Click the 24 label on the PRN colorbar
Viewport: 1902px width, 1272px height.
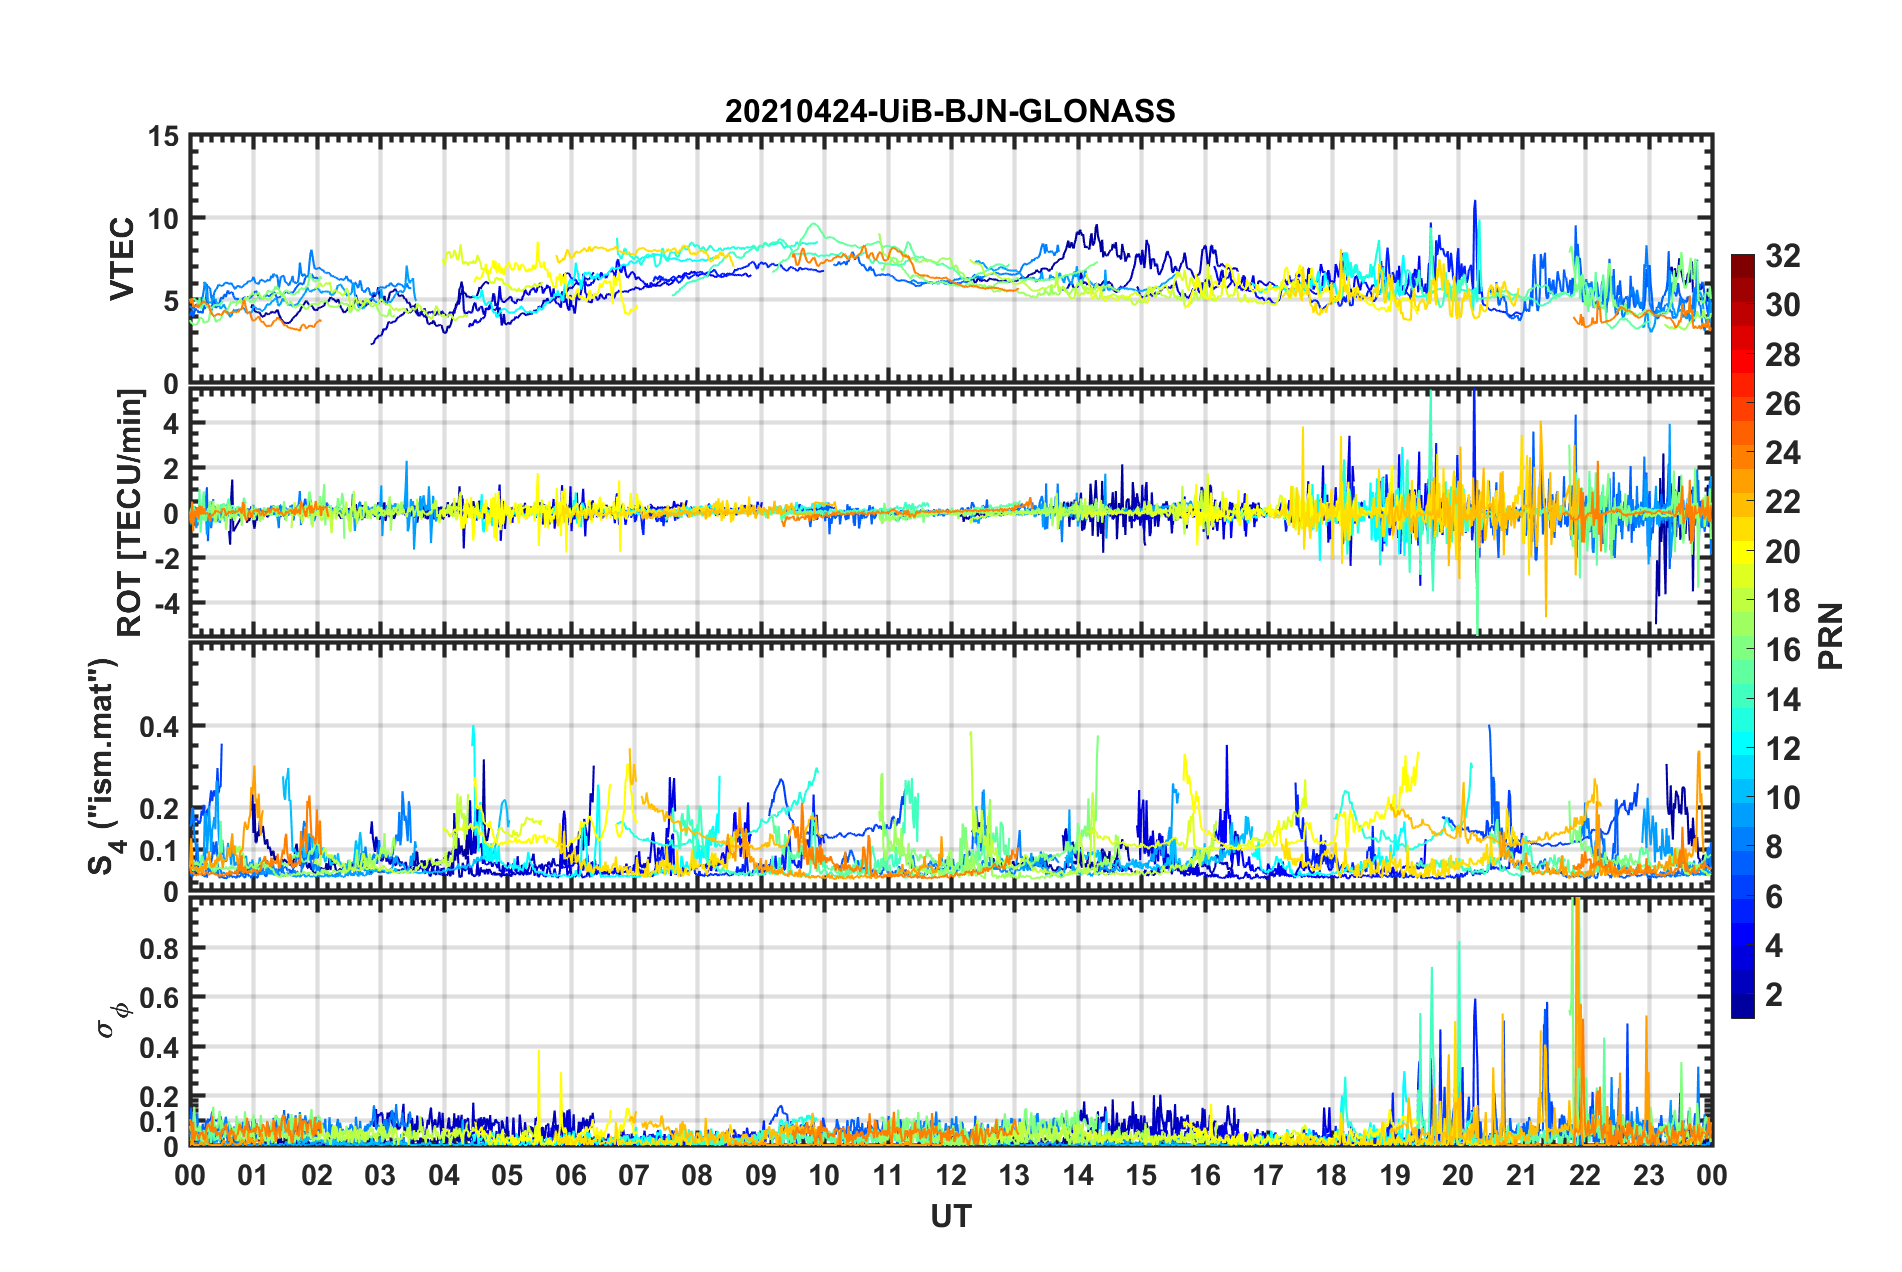[x=1782, y=453]
